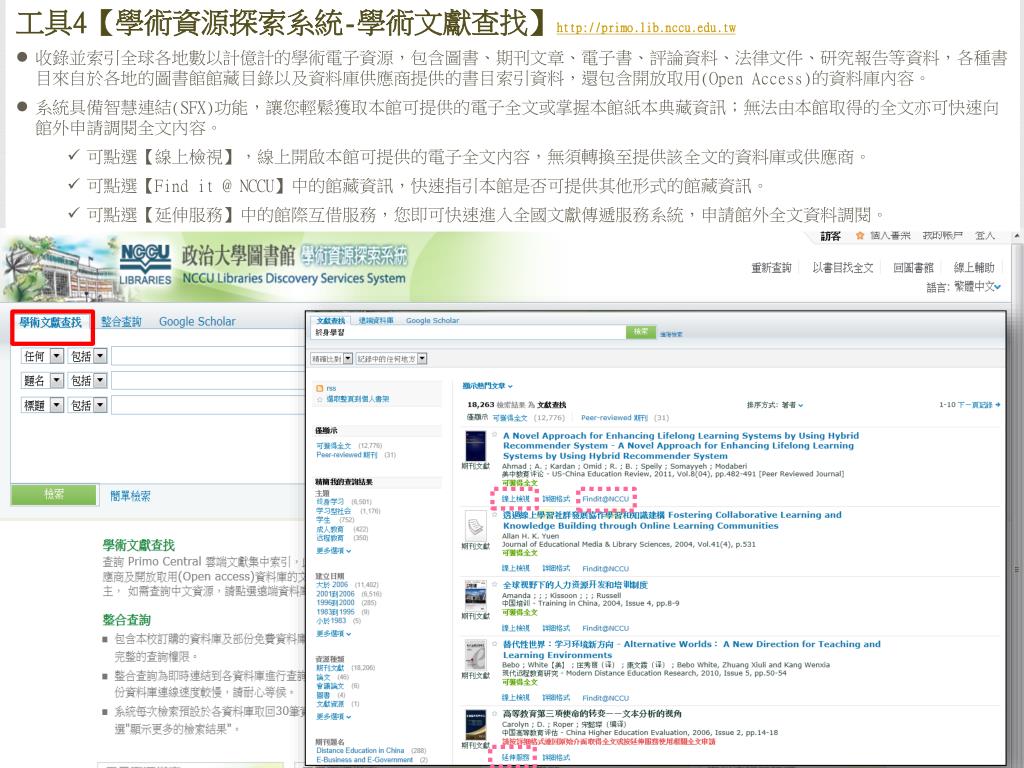Click the next page arrow beside 1-10

997,405
